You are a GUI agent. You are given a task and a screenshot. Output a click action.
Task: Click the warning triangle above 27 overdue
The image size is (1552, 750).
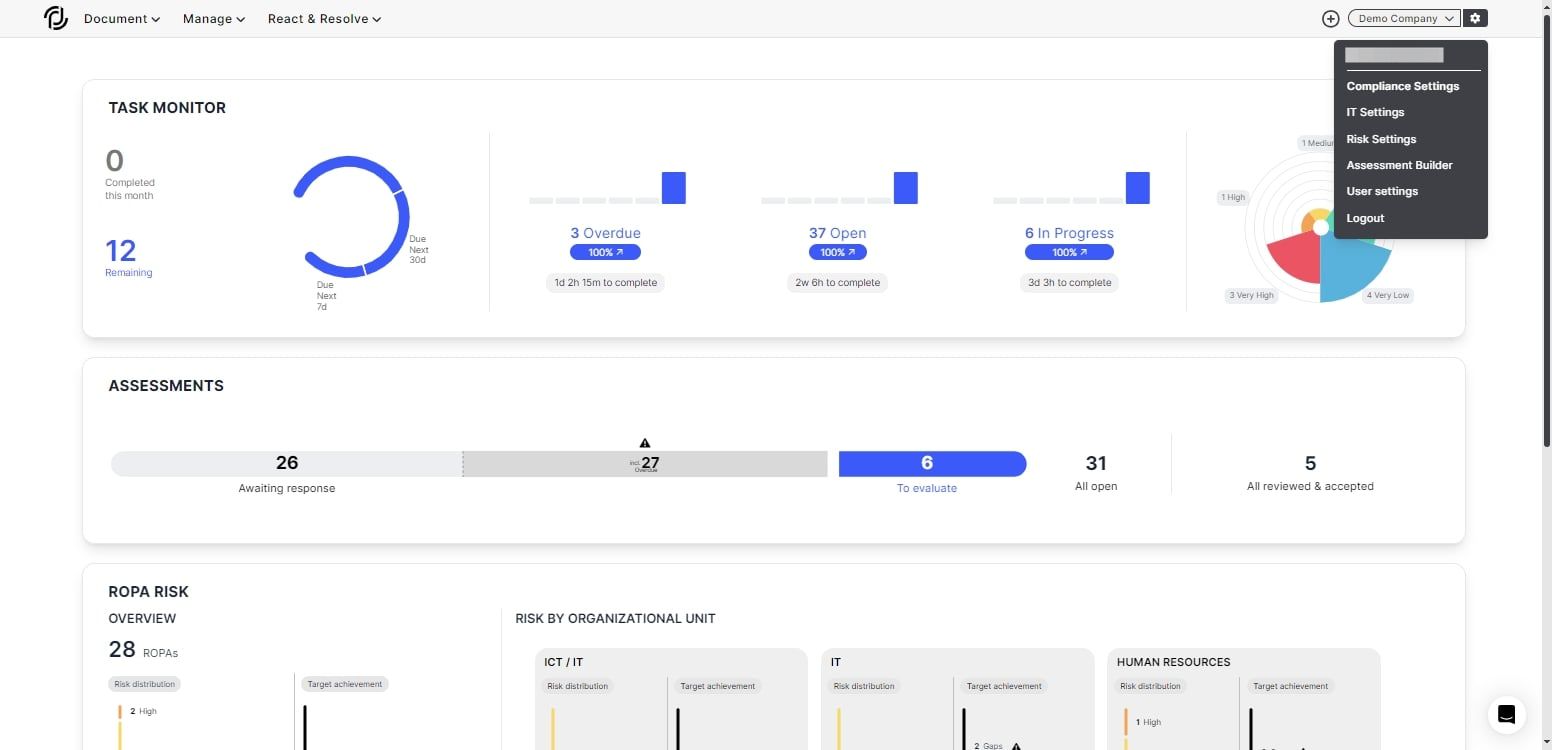(645, 443)
